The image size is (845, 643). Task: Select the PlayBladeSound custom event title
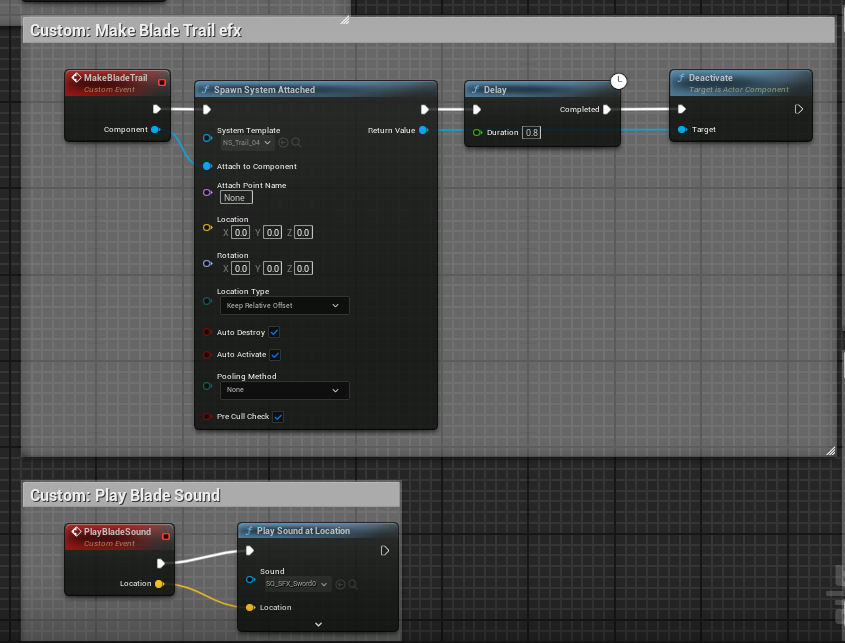(117, 531)
